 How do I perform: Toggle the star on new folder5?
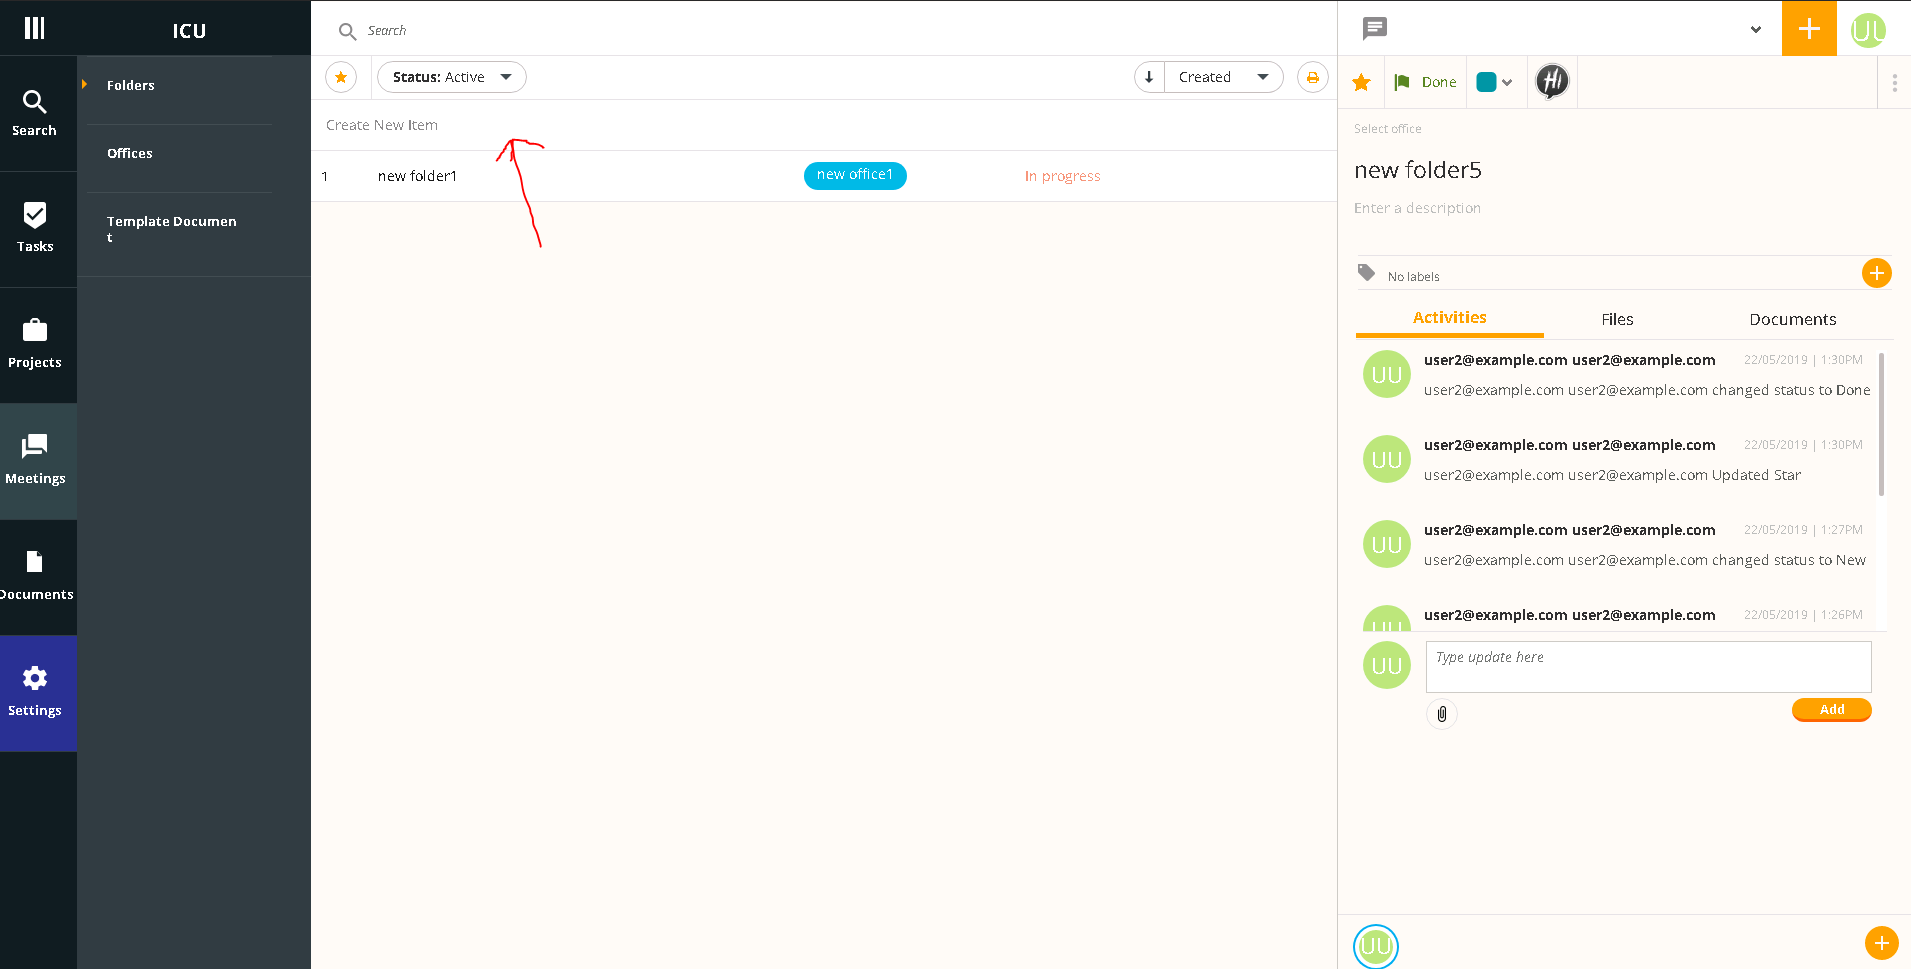(1361, 82)
